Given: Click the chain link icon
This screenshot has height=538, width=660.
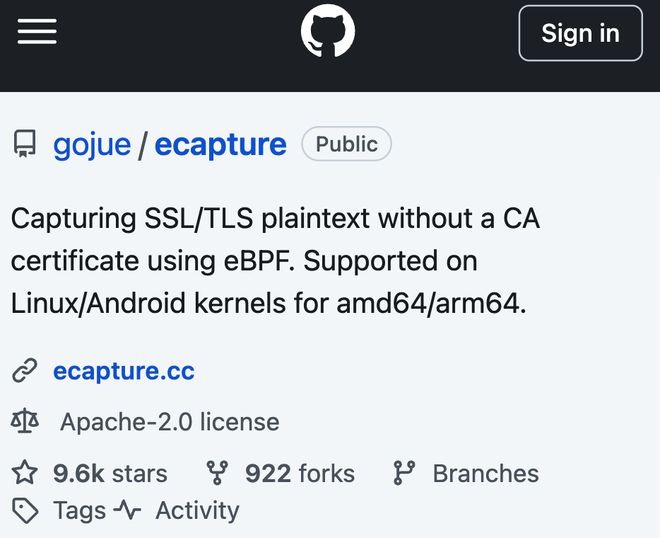Looking at the screenshot, I should [25, 372].
